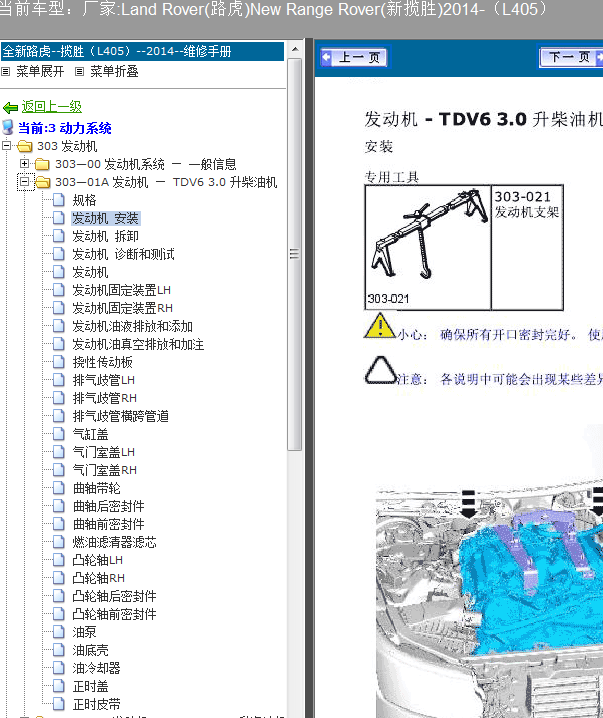Viewport: 603px width, 718px height.
Task: Open 发动机油液排放和添加 page
Action: coord(132,326)
